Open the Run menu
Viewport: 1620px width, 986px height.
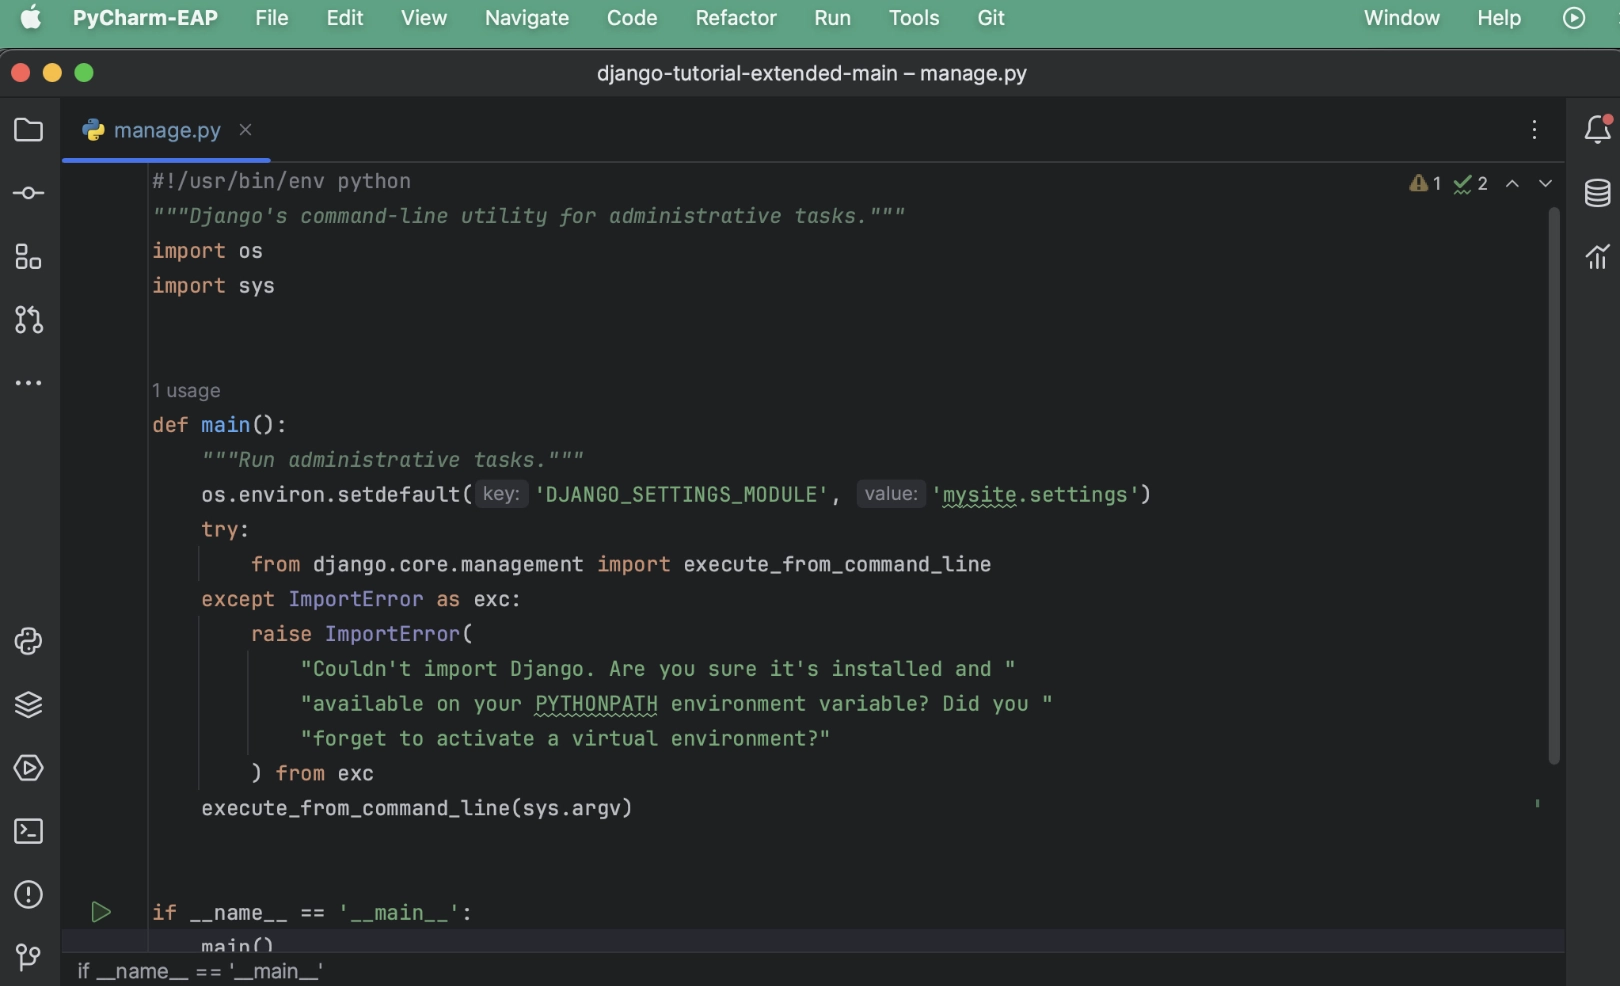click(x=832, y=18)
